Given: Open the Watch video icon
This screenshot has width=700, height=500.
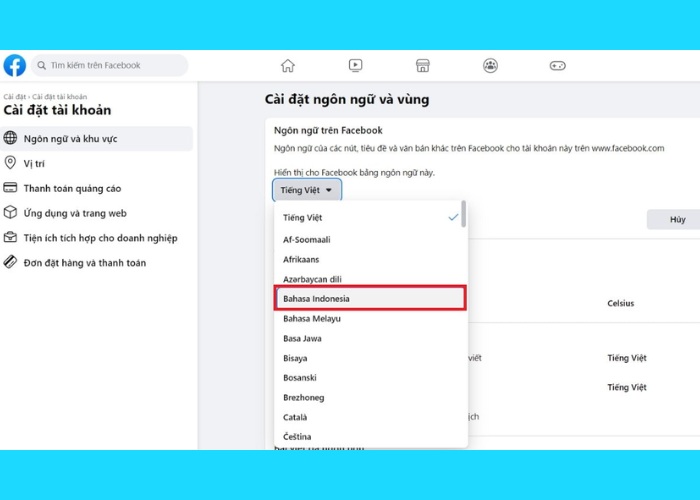Looking at the screenshot, I should 356,66.
